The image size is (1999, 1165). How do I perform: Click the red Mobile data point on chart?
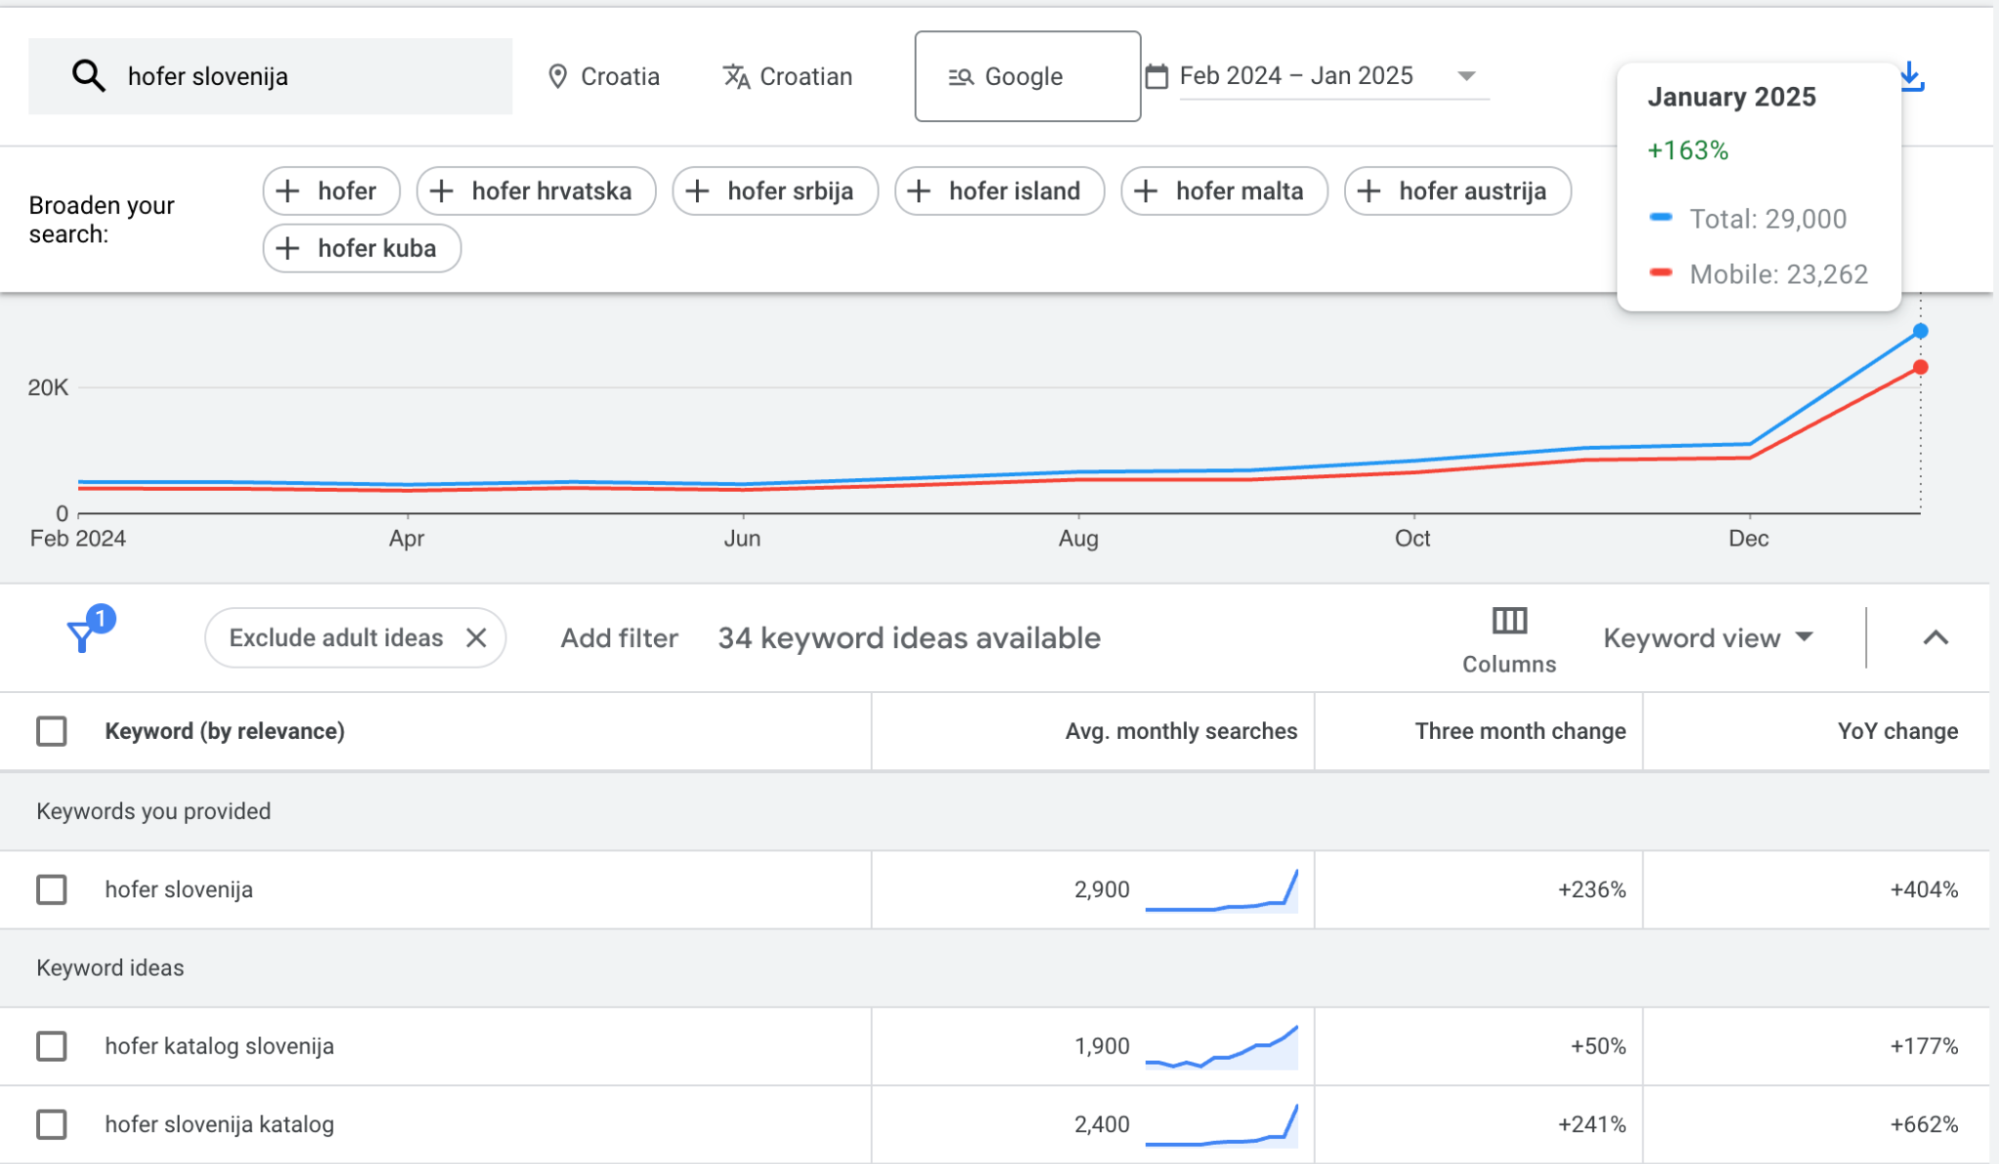1920,368
